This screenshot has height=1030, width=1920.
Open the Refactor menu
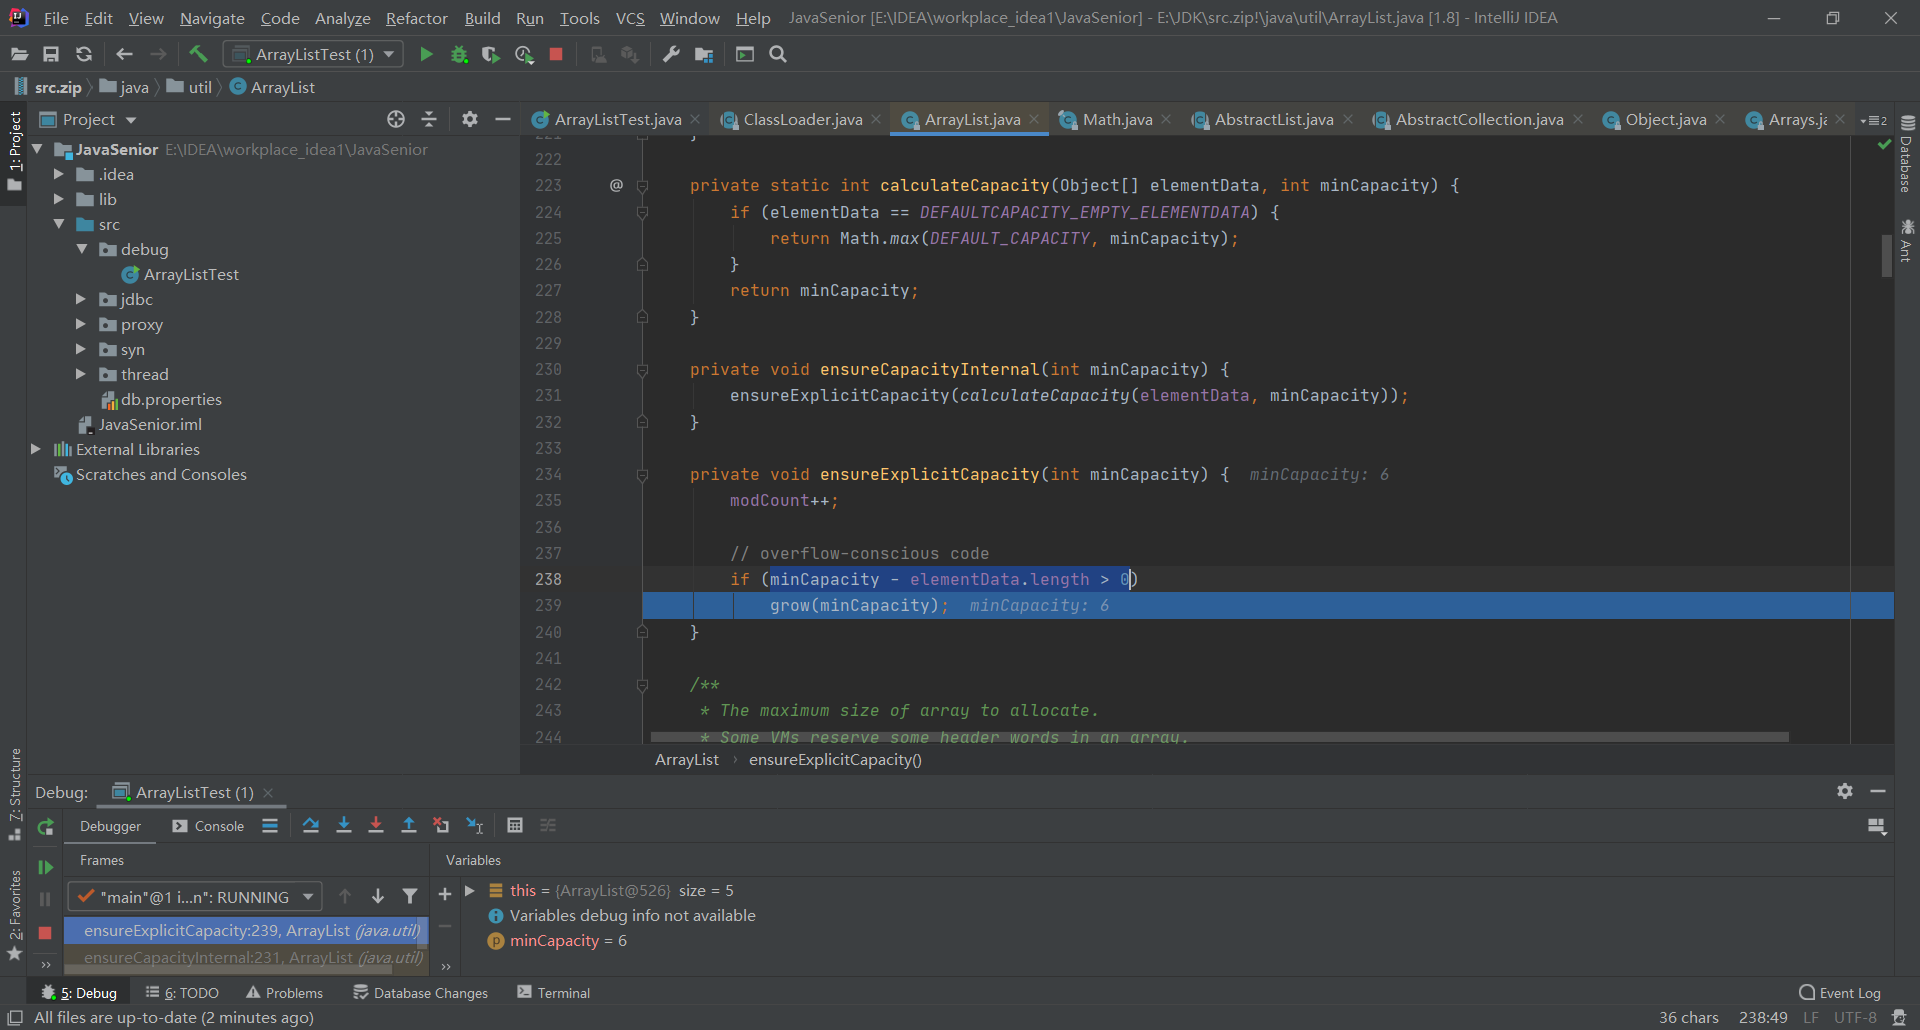coord(416,18)
